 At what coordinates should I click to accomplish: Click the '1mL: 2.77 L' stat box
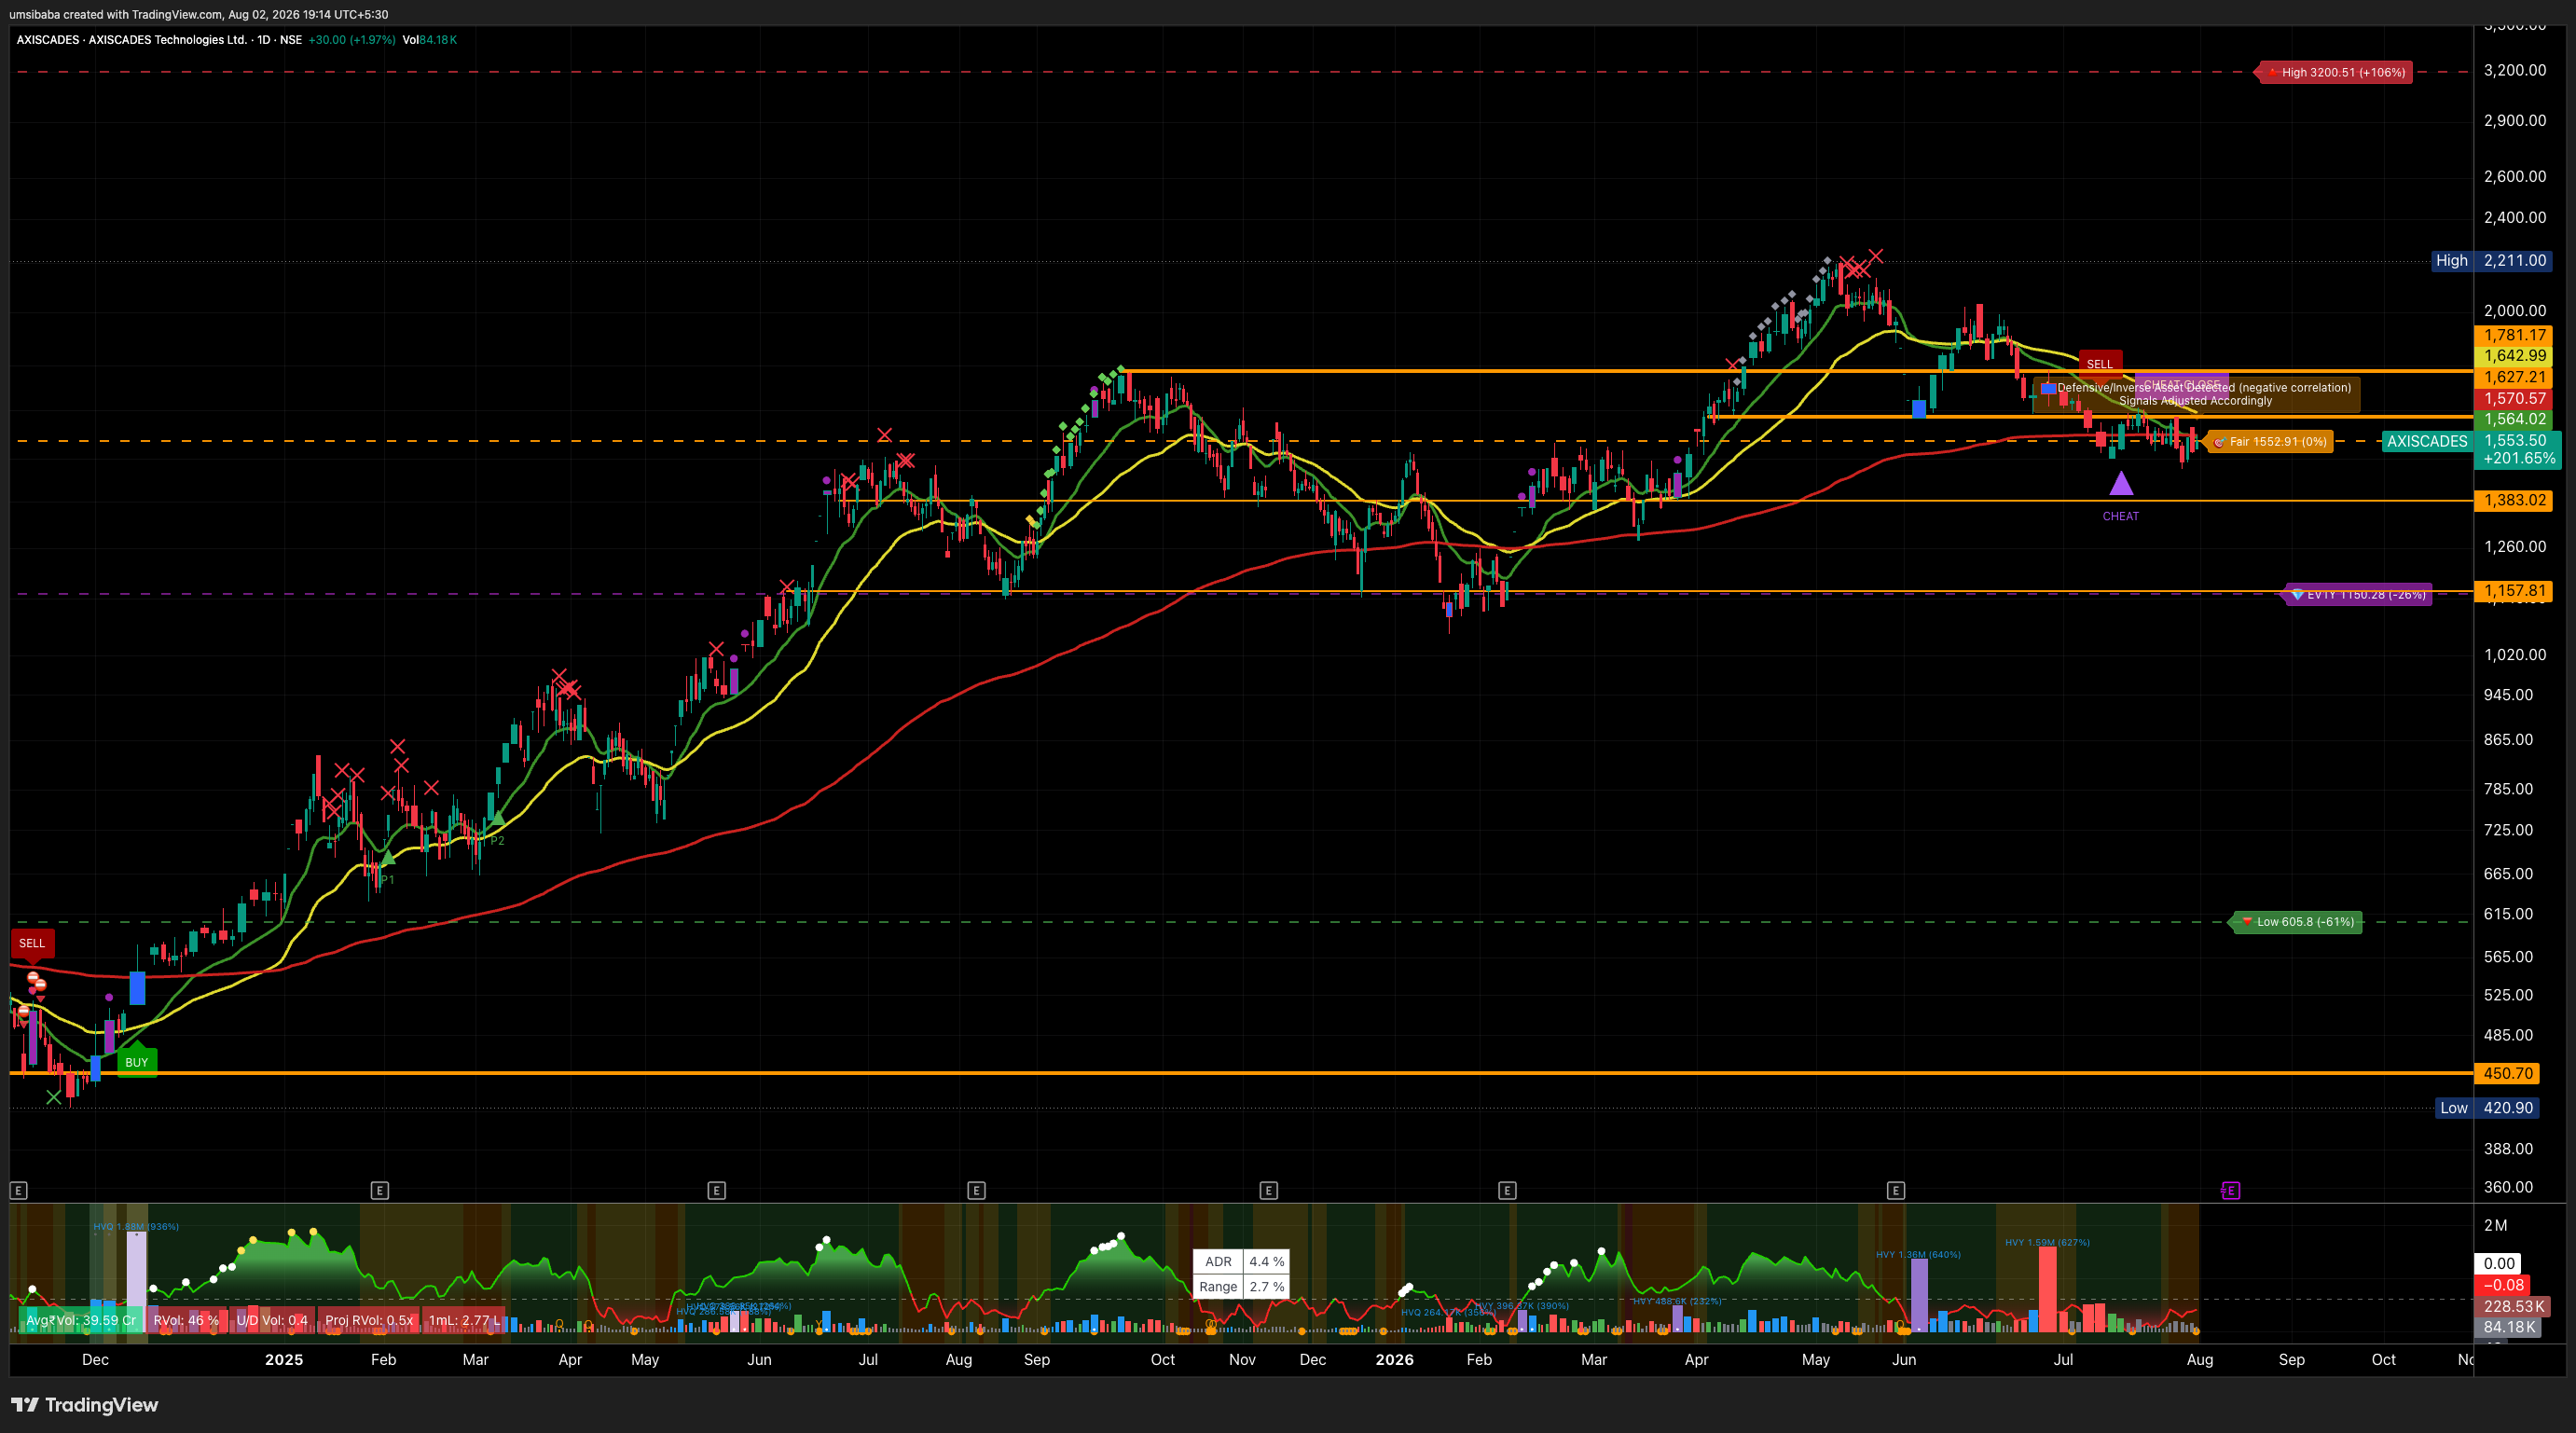(x=464, y=1320)
